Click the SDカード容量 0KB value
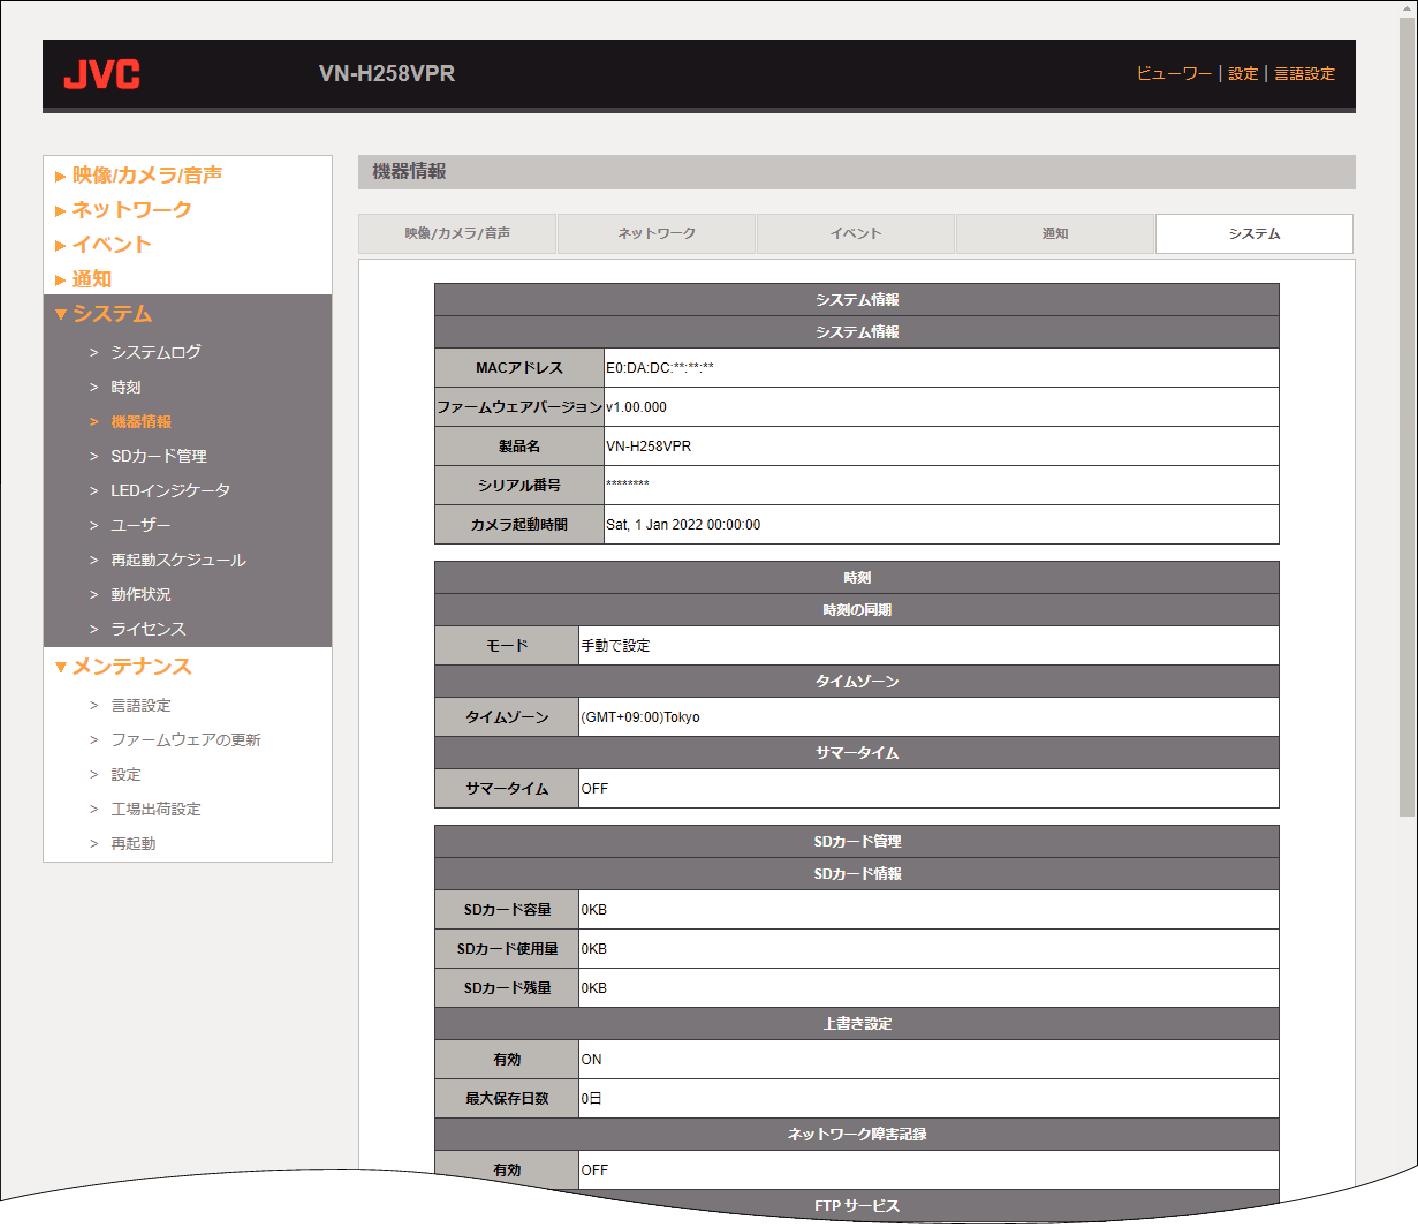 coord(594,910)
